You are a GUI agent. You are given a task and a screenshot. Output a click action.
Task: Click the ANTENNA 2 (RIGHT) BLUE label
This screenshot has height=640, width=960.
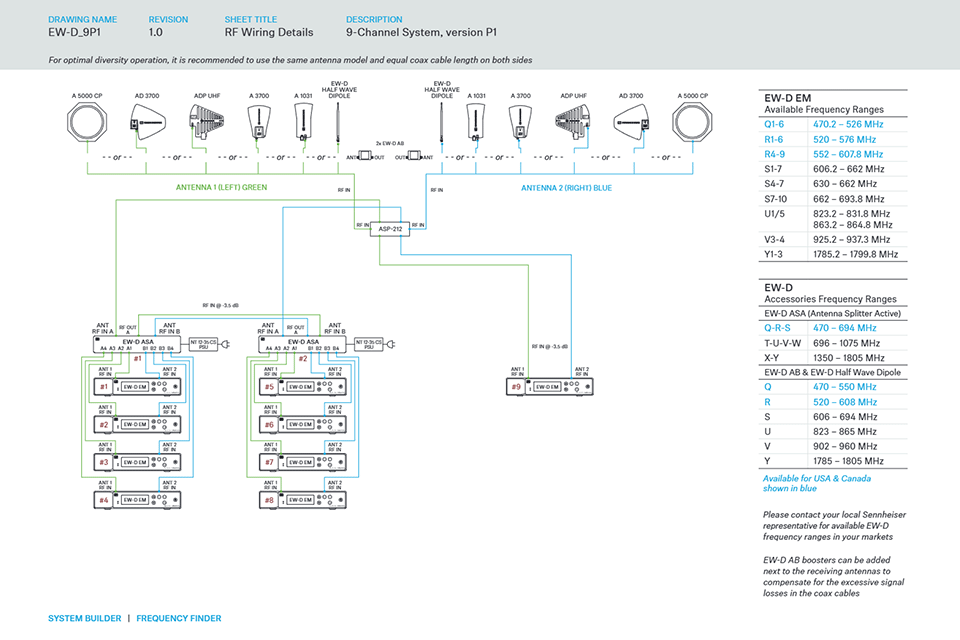click(x=566, y=188)
